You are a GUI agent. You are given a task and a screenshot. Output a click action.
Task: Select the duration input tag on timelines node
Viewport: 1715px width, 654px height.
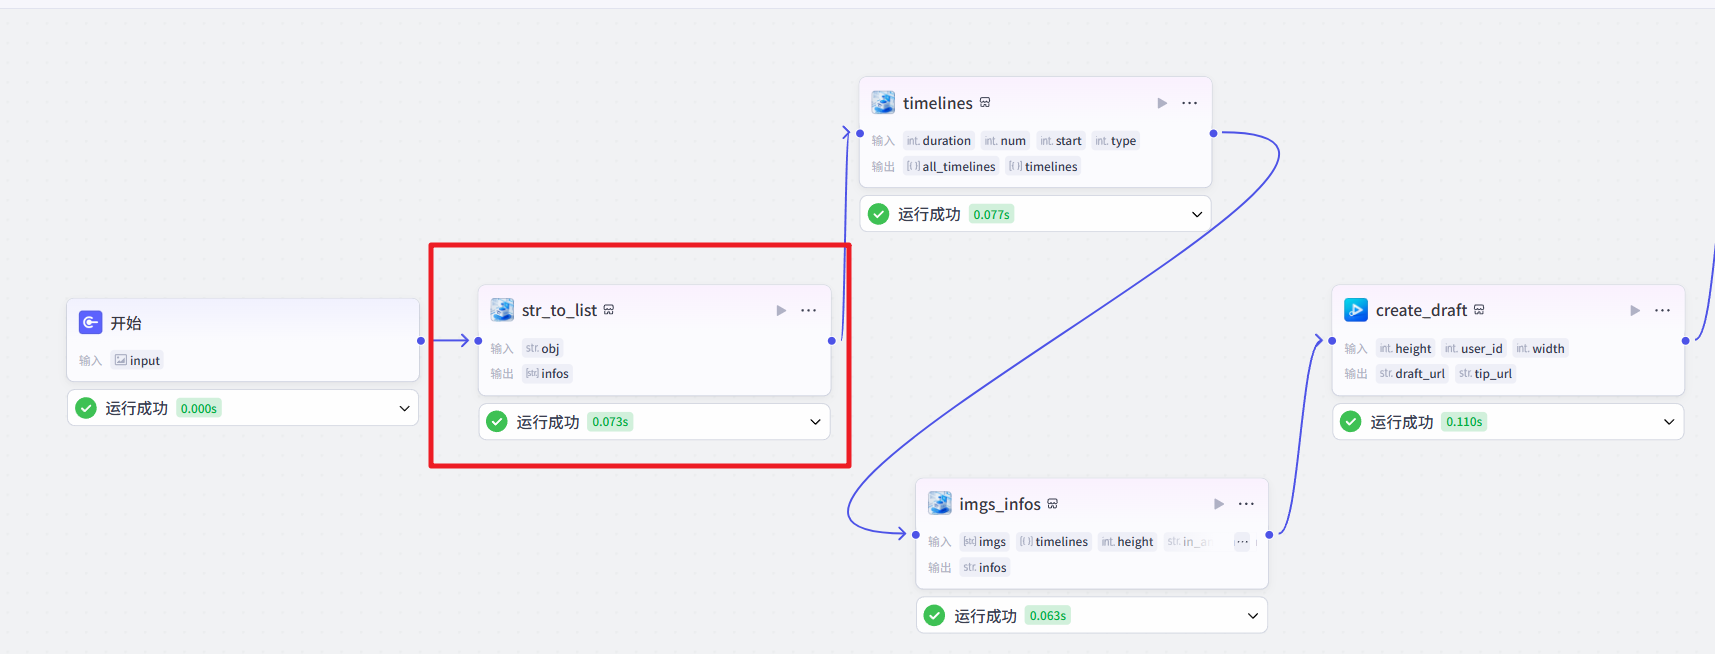click(939, 141)
